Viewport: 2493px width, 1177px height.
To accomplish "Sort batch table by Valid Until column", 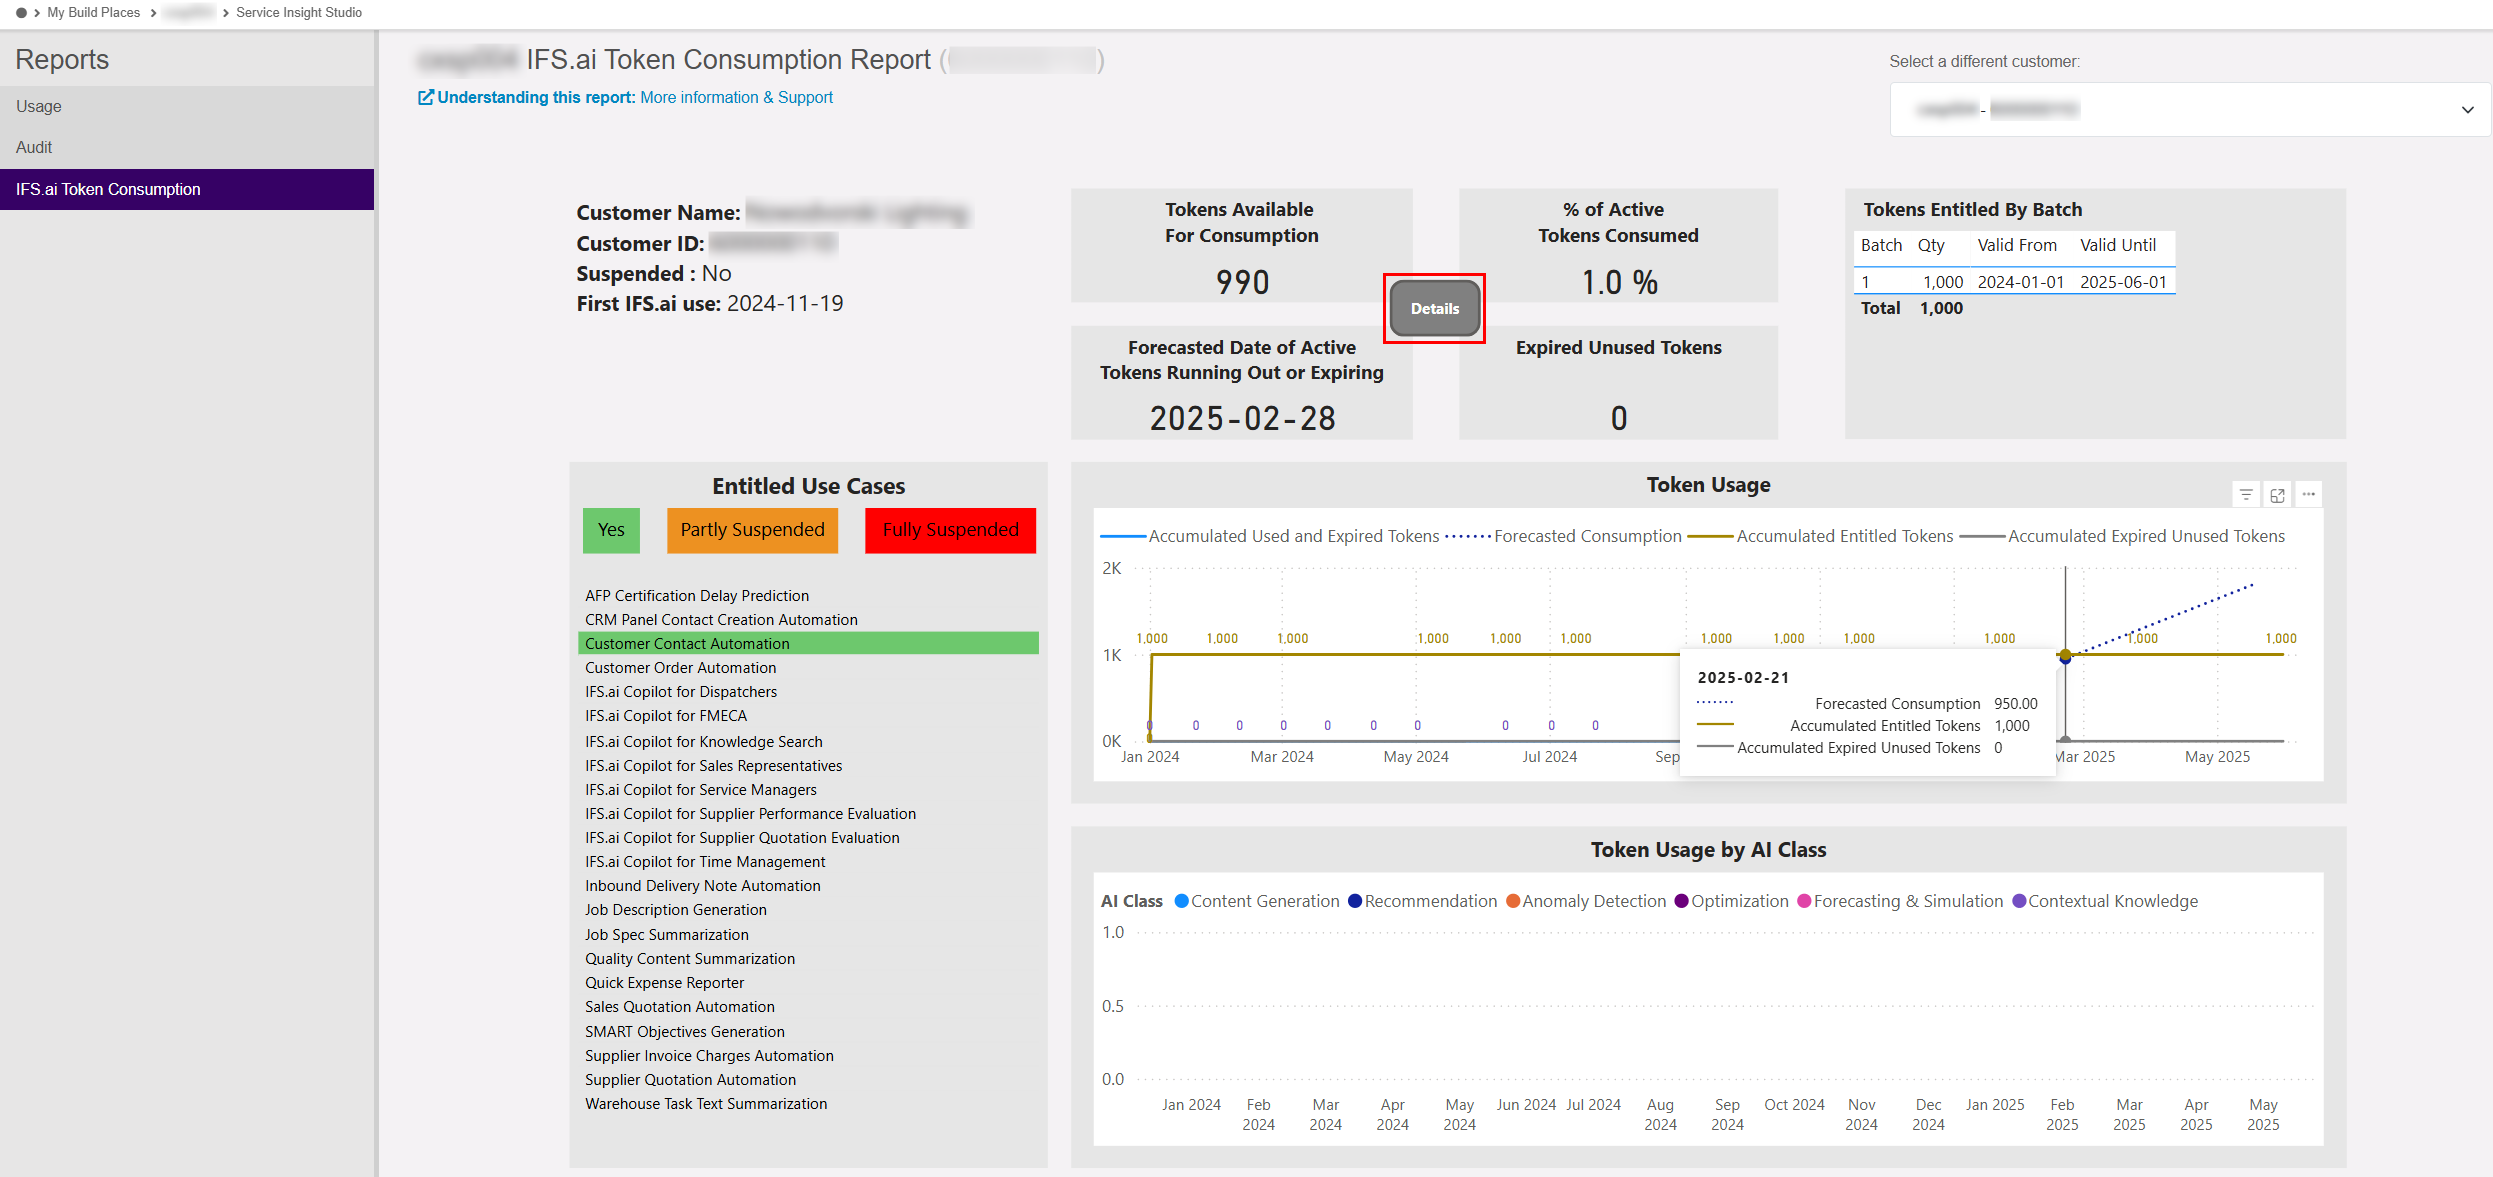I will coord(2117,245).
